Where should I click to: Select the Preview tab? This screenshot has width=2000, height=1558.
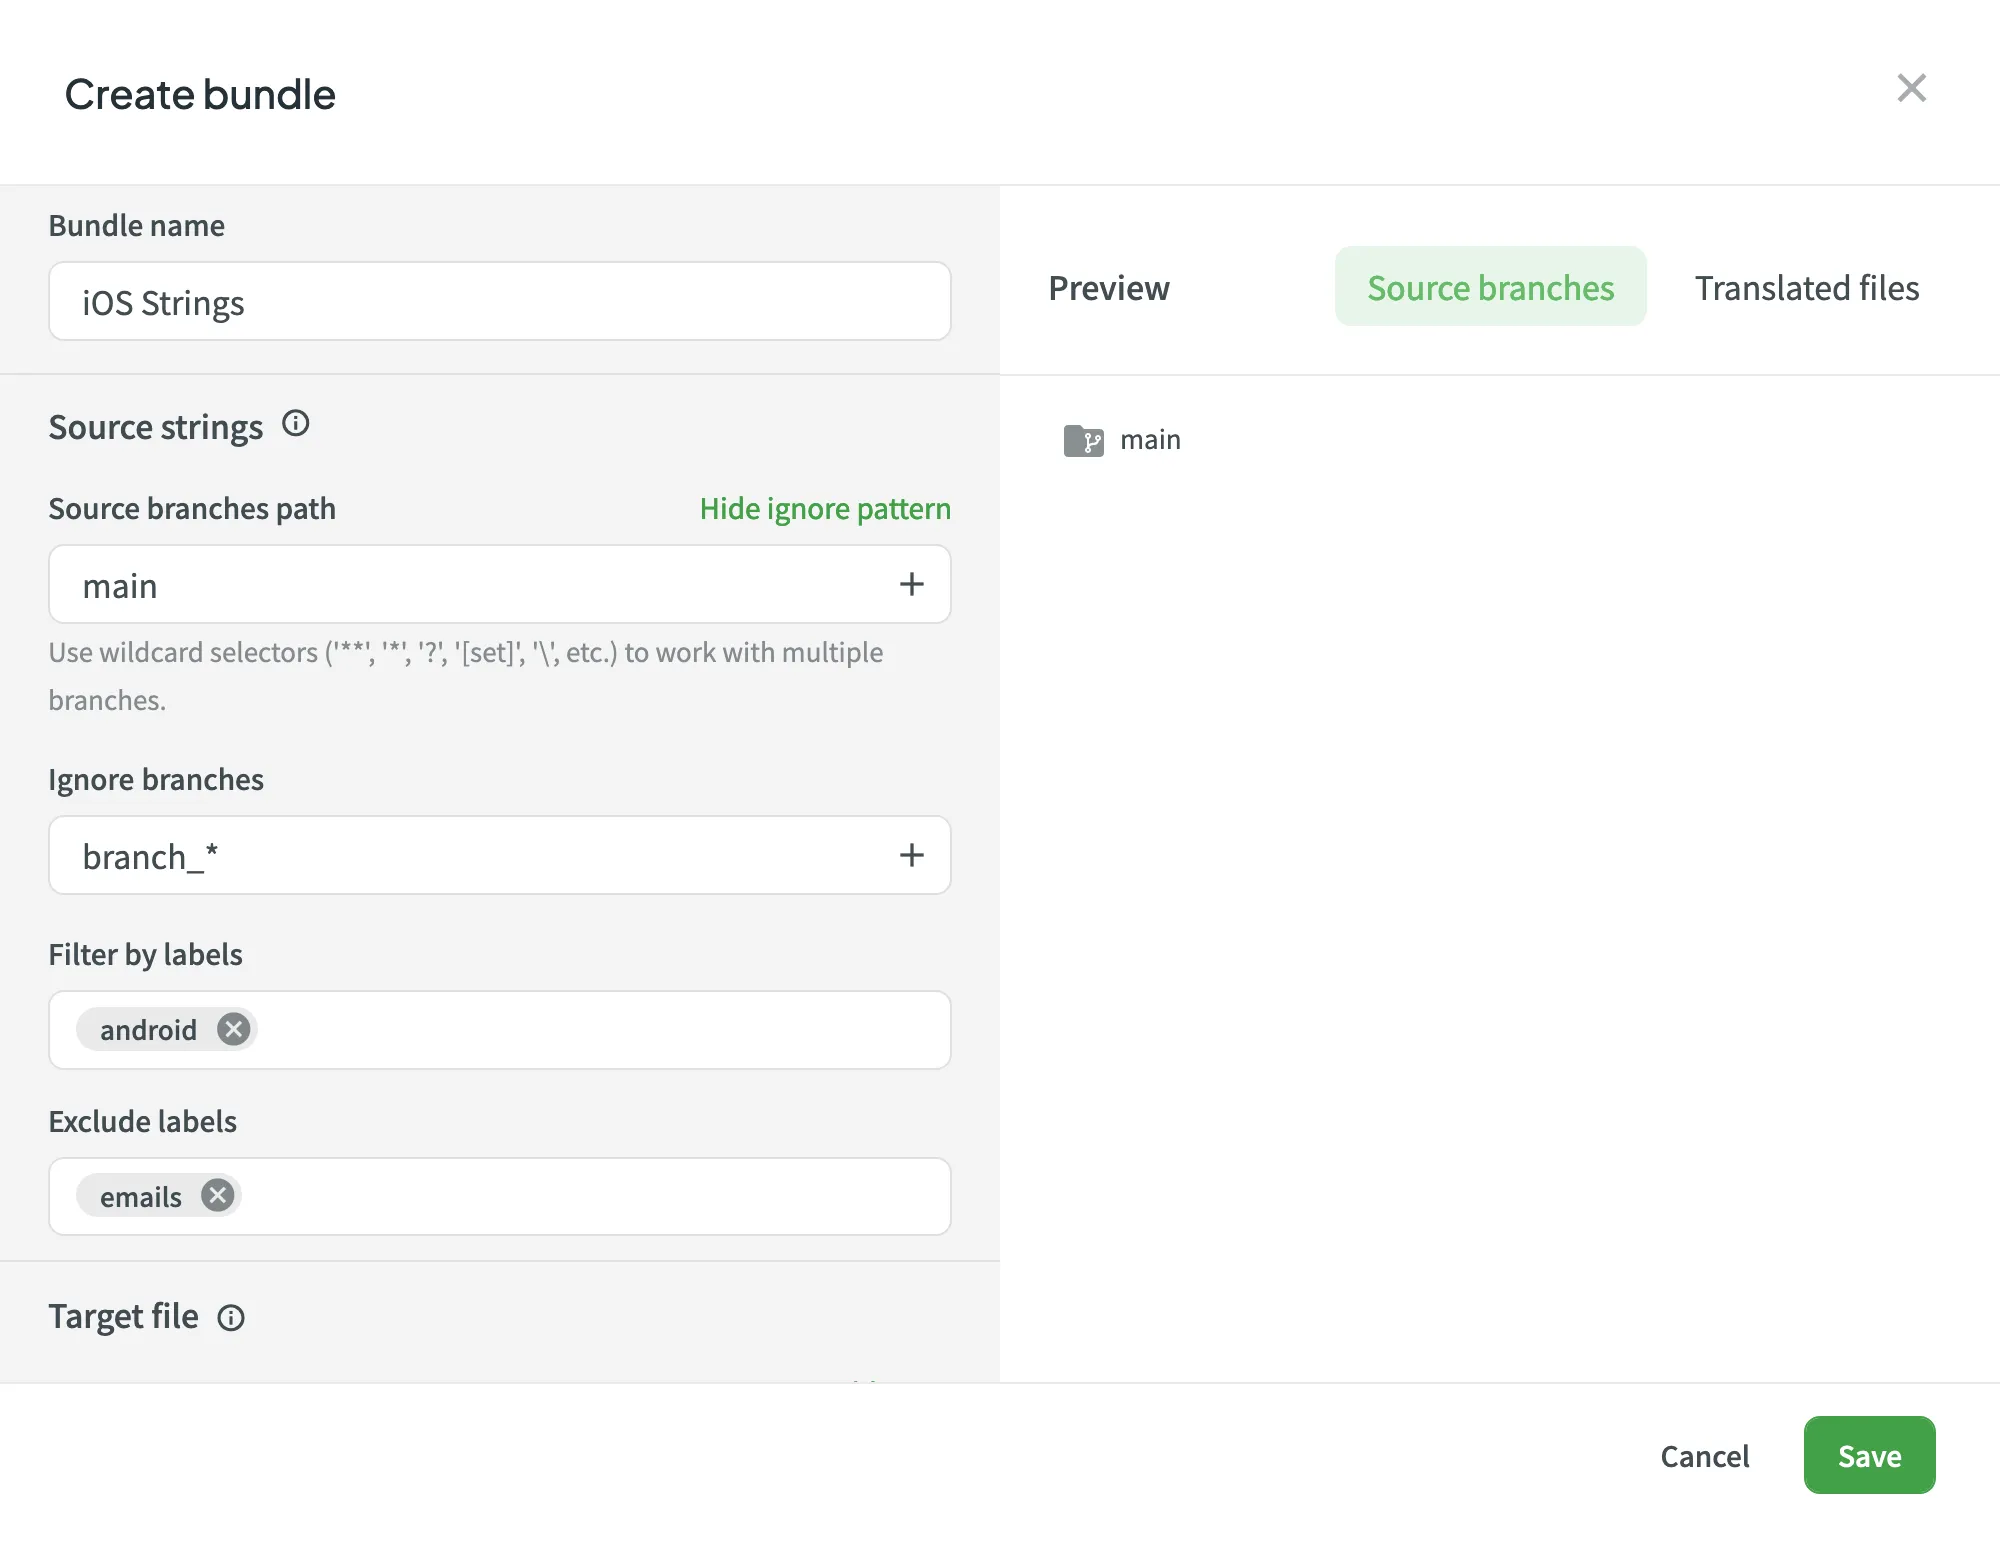[1107, 286]
